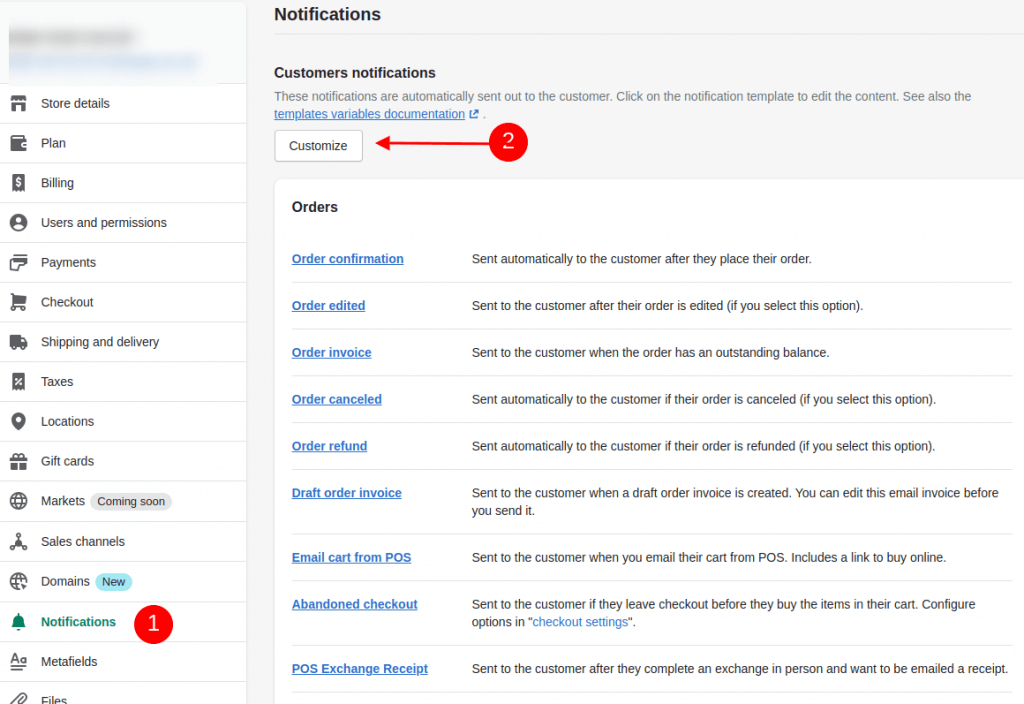Click the Taxes percent receipt icon
This screenshot has width=1024, height=704.
click(x=18, y=381)
